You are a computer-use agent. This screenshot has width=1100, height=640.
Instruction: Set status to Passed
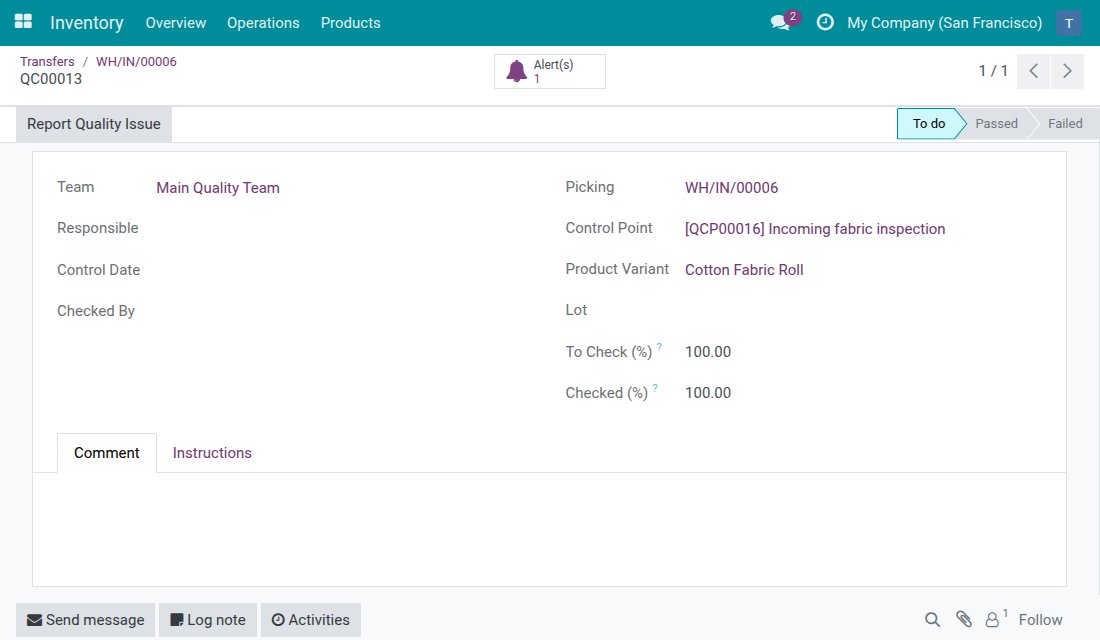(996, 124)
